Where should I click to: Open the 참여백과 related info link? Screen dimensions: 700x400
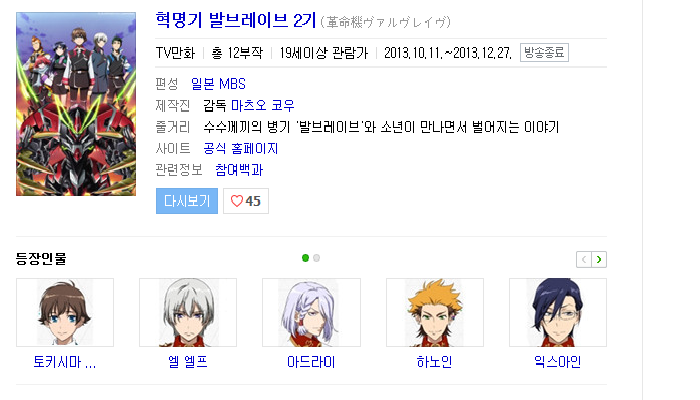click(239, 170)
